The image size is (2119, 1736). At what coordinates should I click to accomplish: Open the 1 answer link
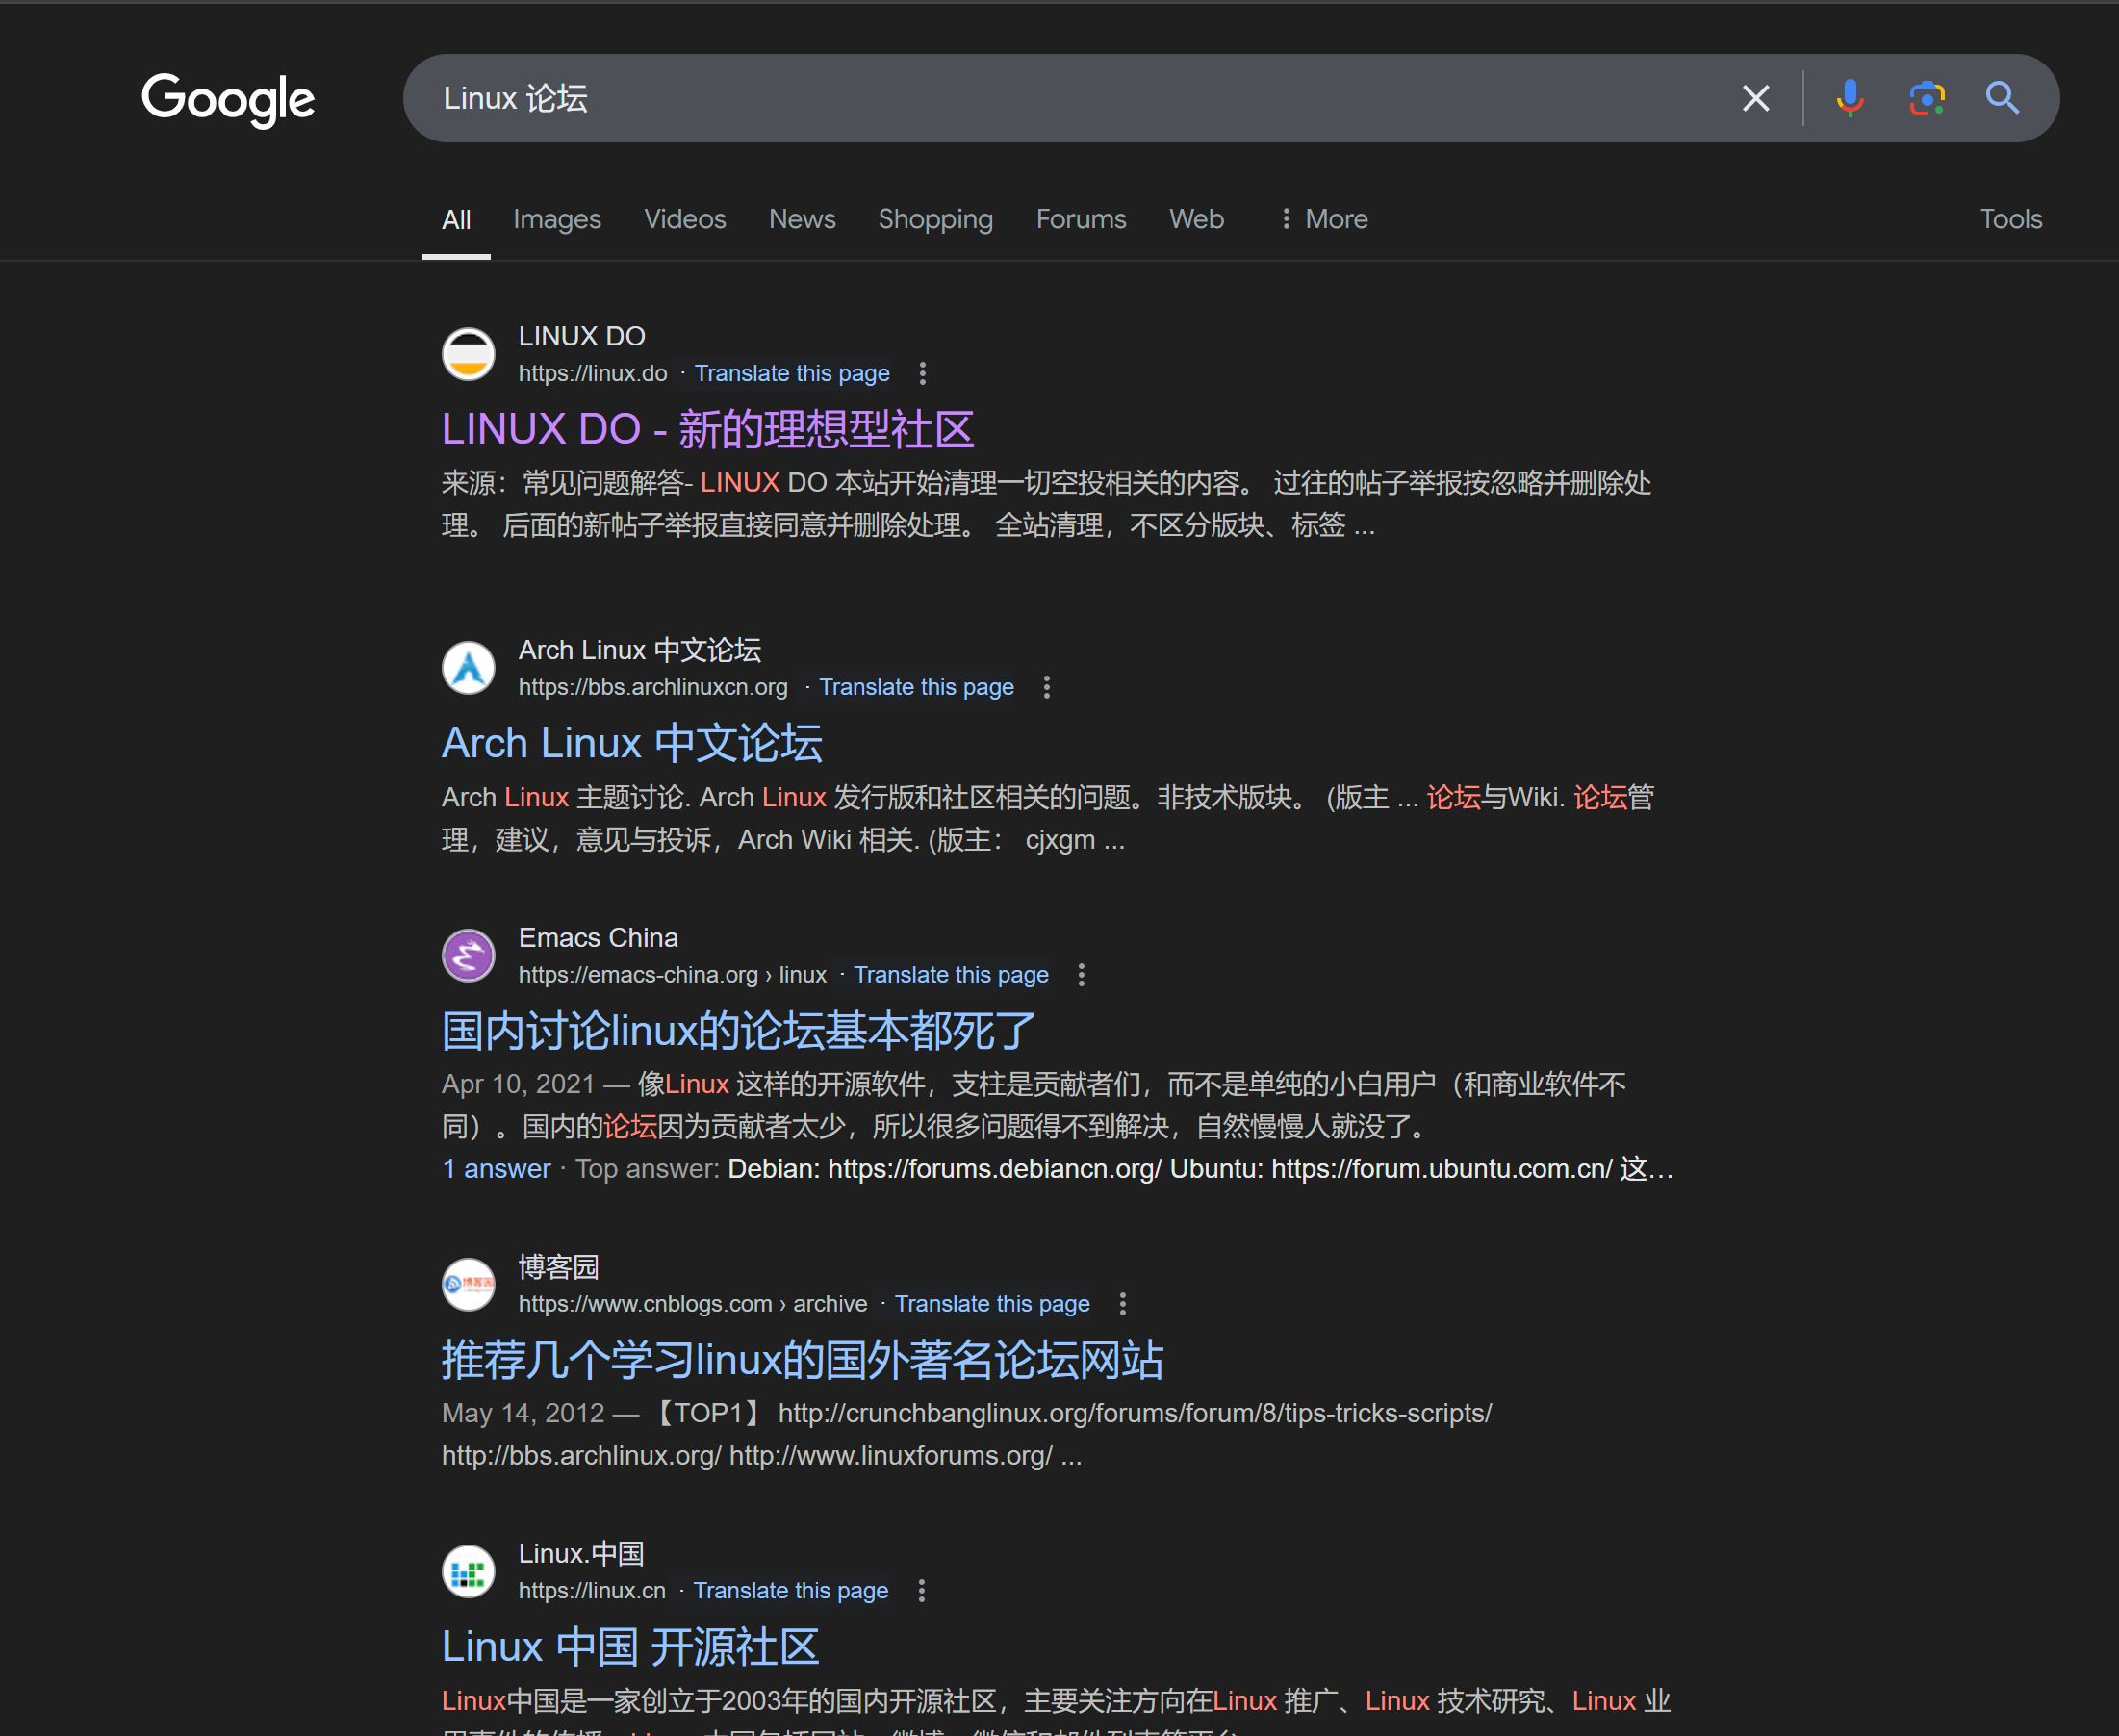coord(496,1169)
